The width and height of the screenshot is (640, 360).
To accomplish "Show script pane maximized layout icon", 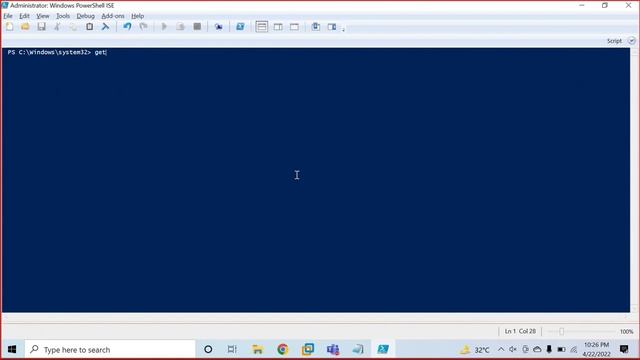I will [x=294, y=27].
